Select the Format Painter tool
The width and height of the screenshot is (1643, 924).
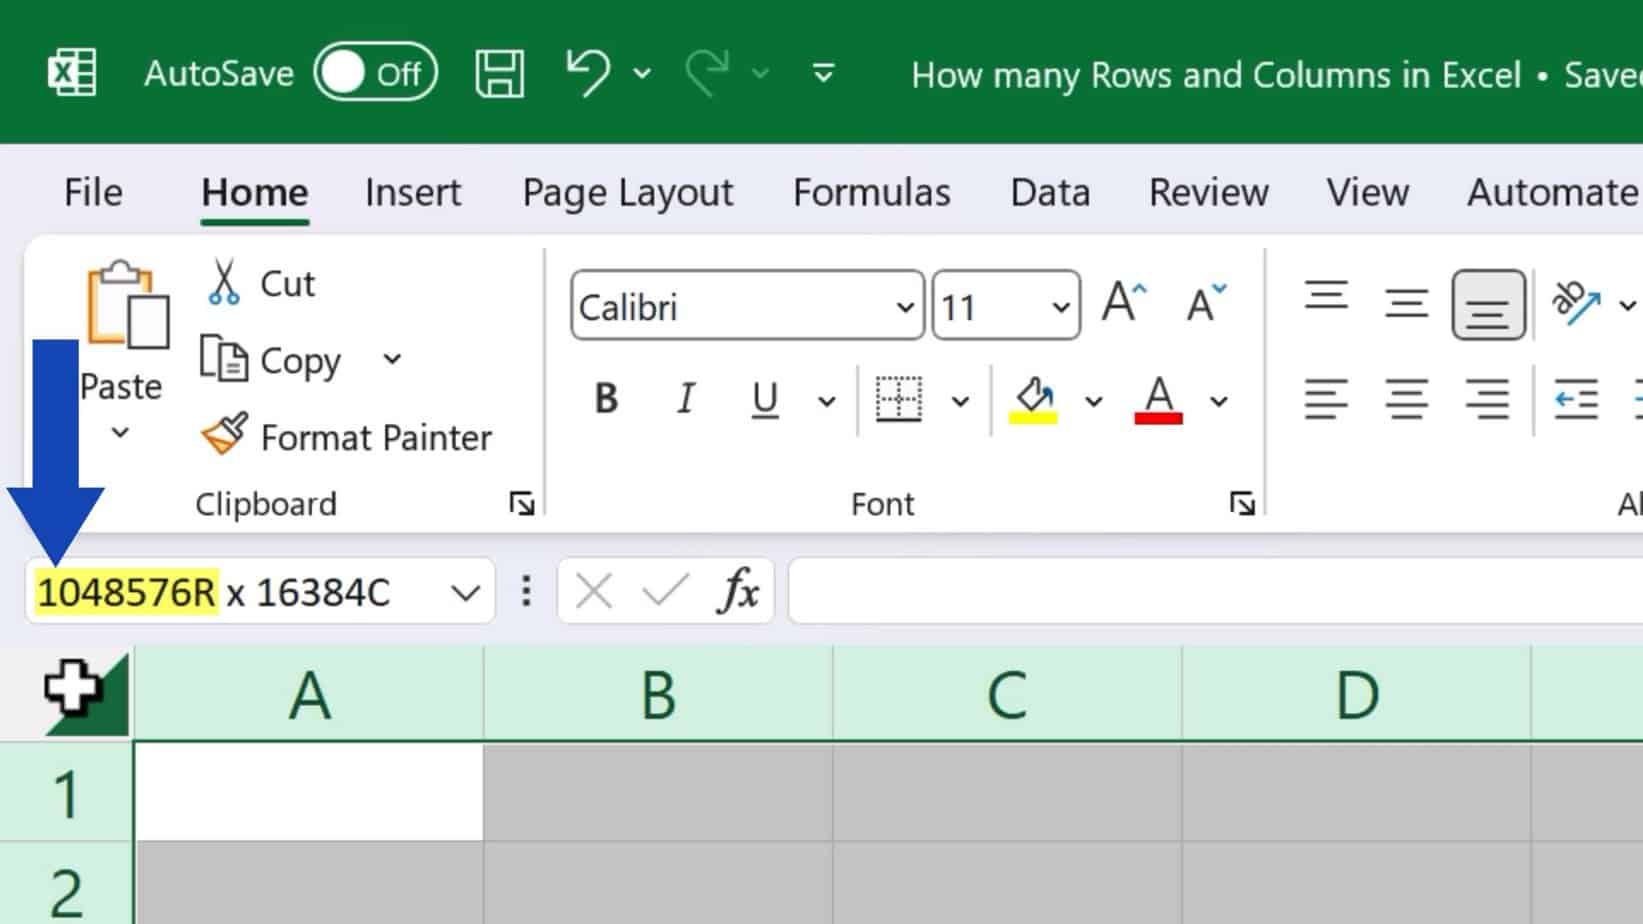click(350, 437)
